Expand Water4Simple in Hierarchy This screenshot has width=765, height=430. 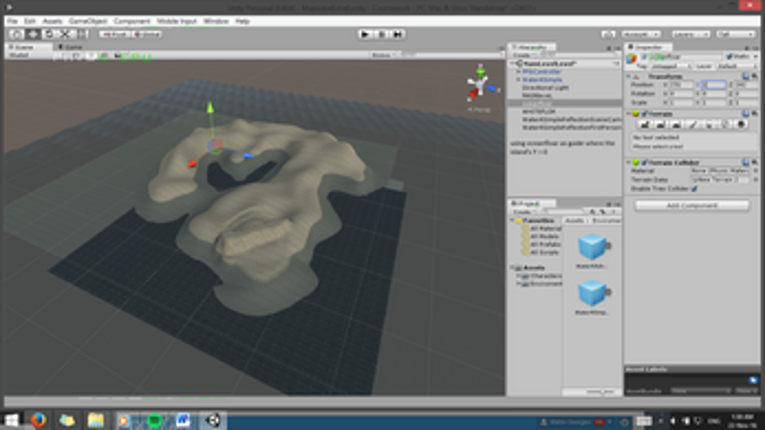click(518, 80)
